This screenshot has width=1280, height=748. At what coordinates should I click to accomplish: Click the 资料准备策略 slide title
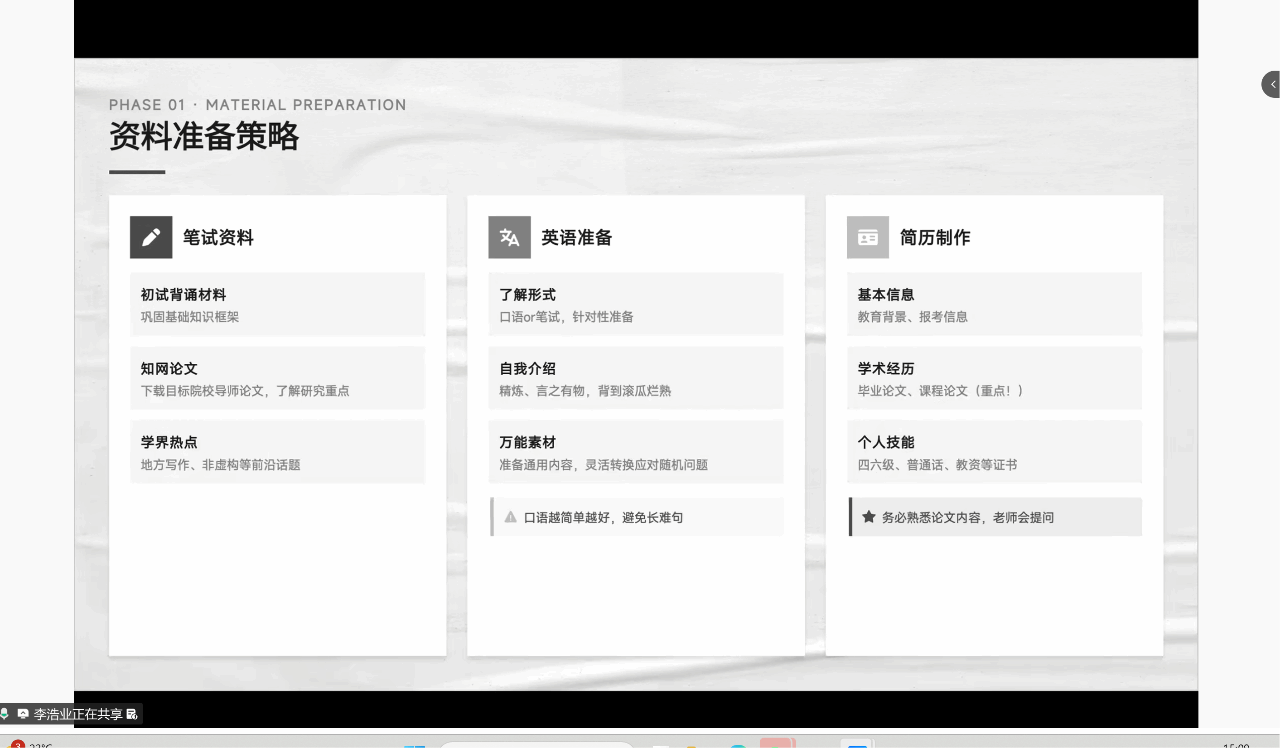click(x=204, y=136)
